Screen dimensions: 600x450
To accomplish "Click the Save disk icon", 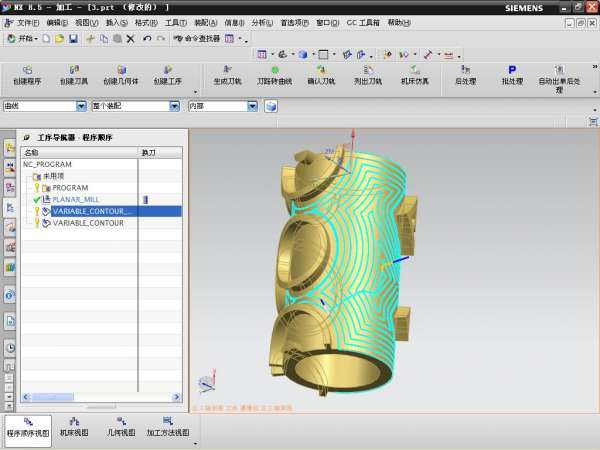I will (73, 38).
